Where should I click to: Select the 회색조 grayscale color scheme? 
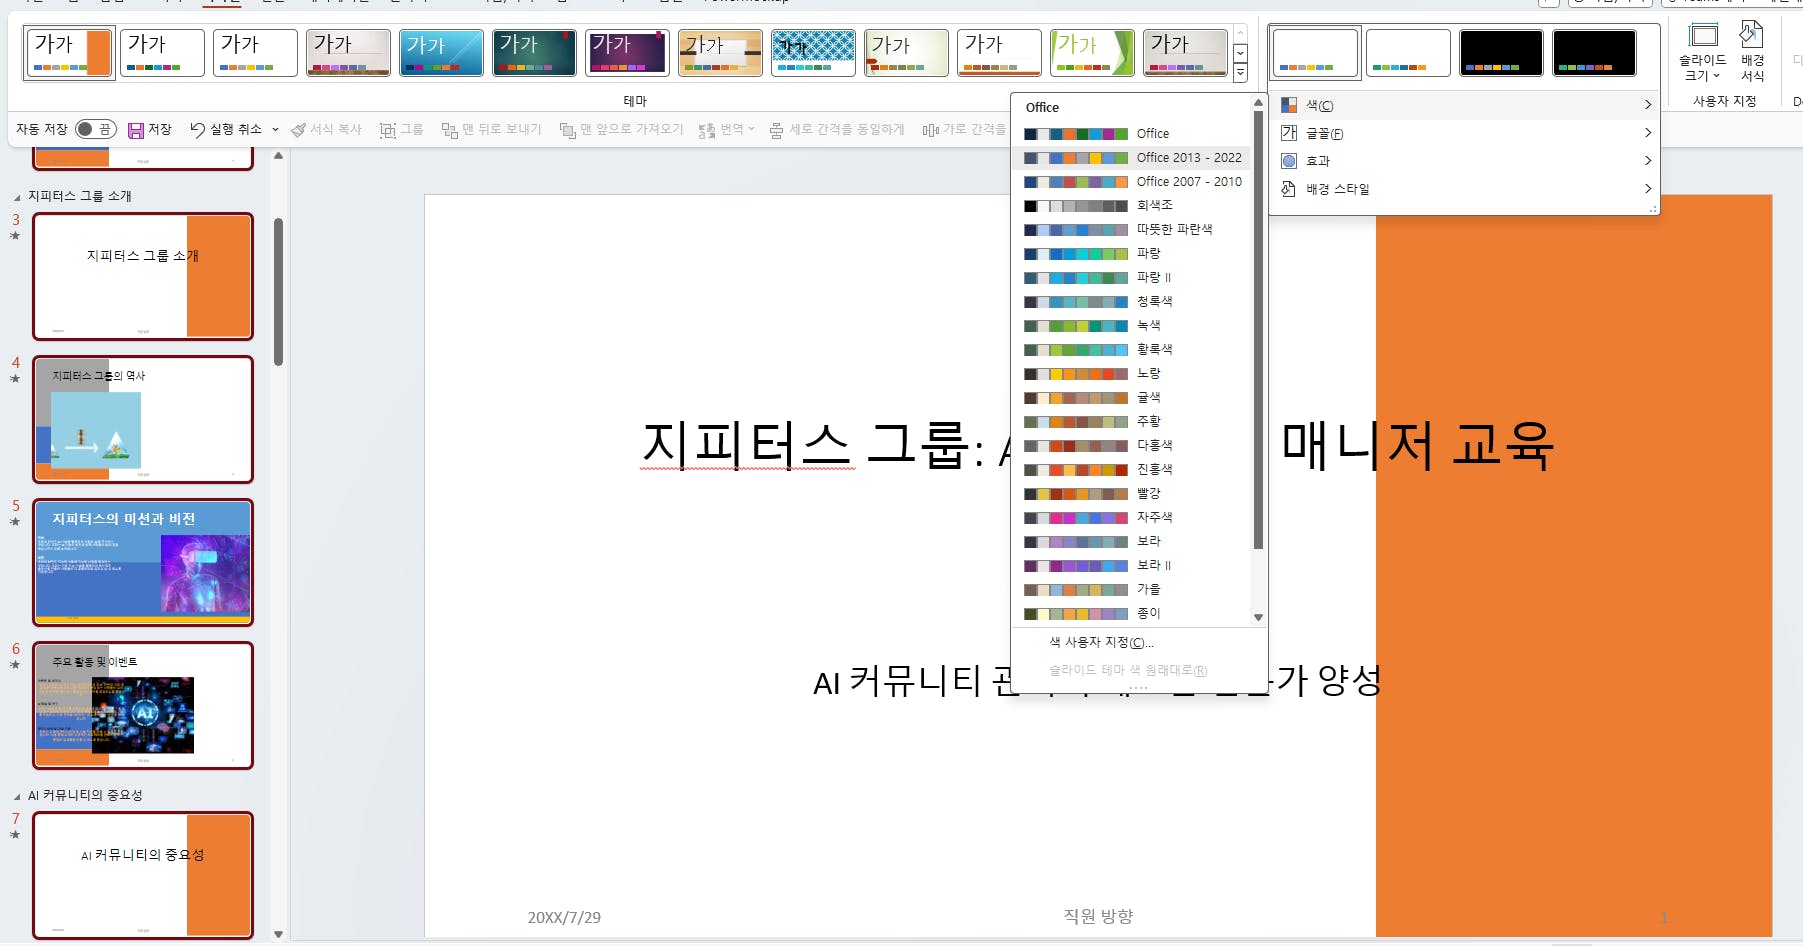1154,205
